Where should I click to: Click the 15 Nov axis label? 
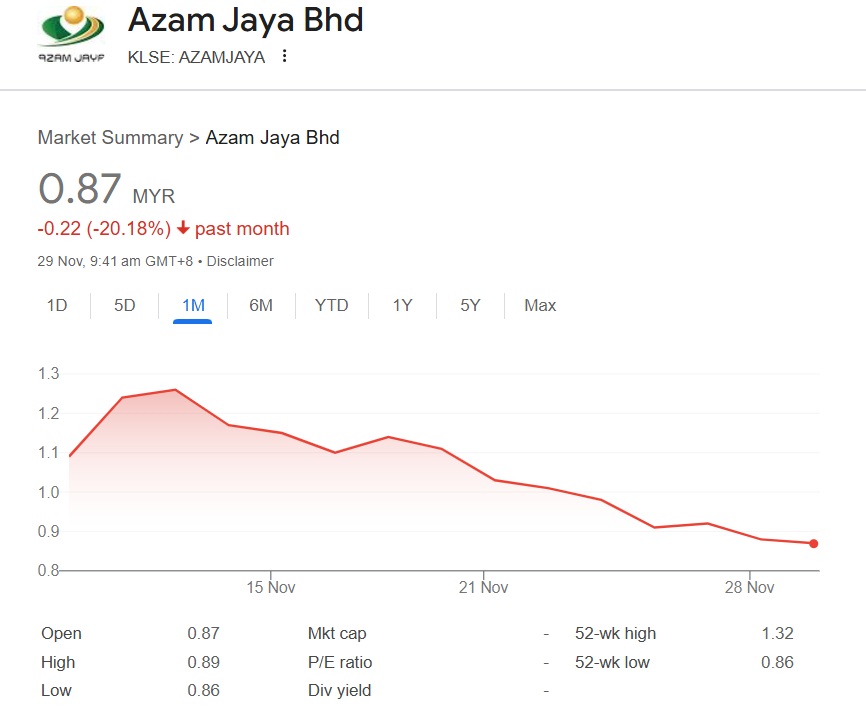pos(270,587)
